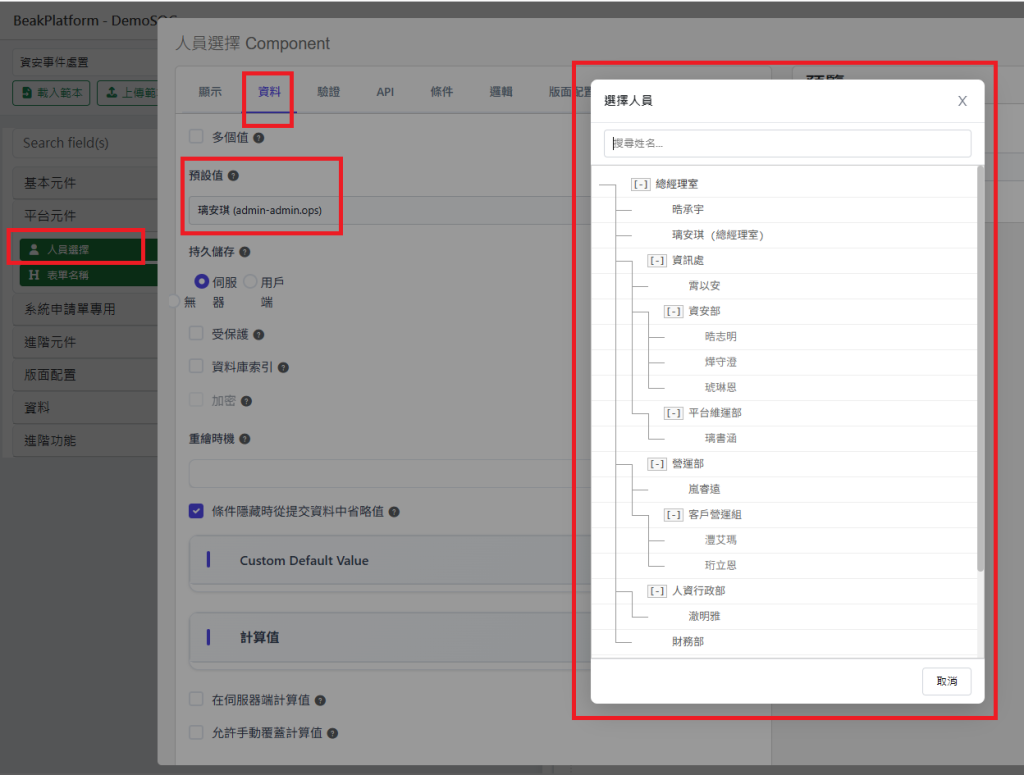Enable the 多個值 checkbox
This screenshot has width=1024, height=775.
(x=196, y=136)
